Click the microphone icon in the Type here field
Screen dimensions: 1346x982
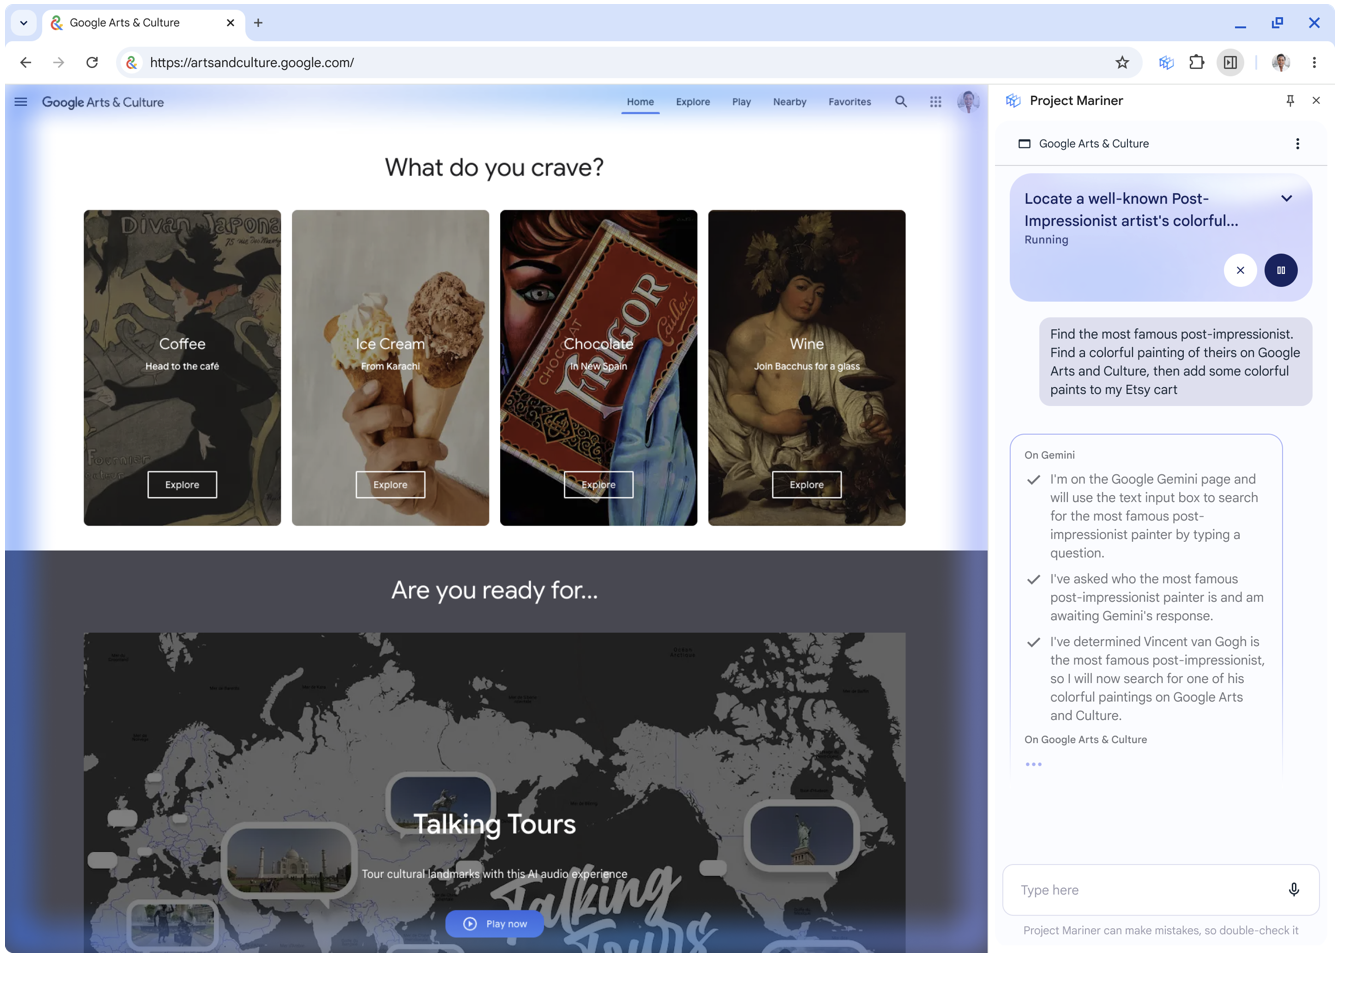coord(1294,890)
